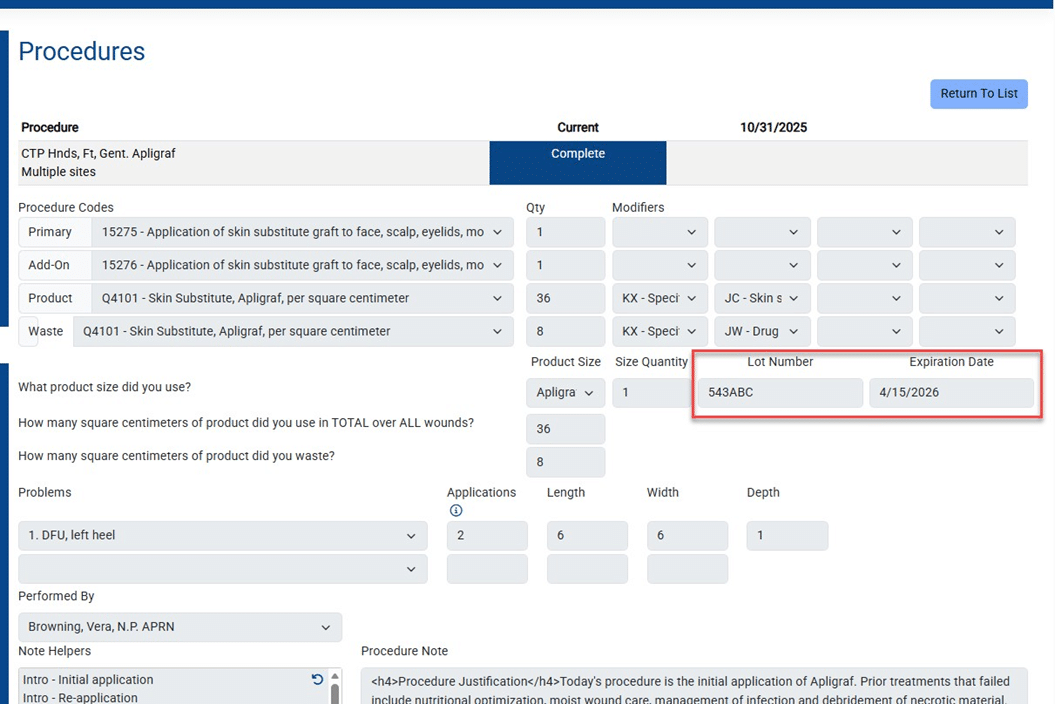Click the Length field for DFU problem
The height and width of the screenshot is (704, 1055).
click(x=587, y=536)
